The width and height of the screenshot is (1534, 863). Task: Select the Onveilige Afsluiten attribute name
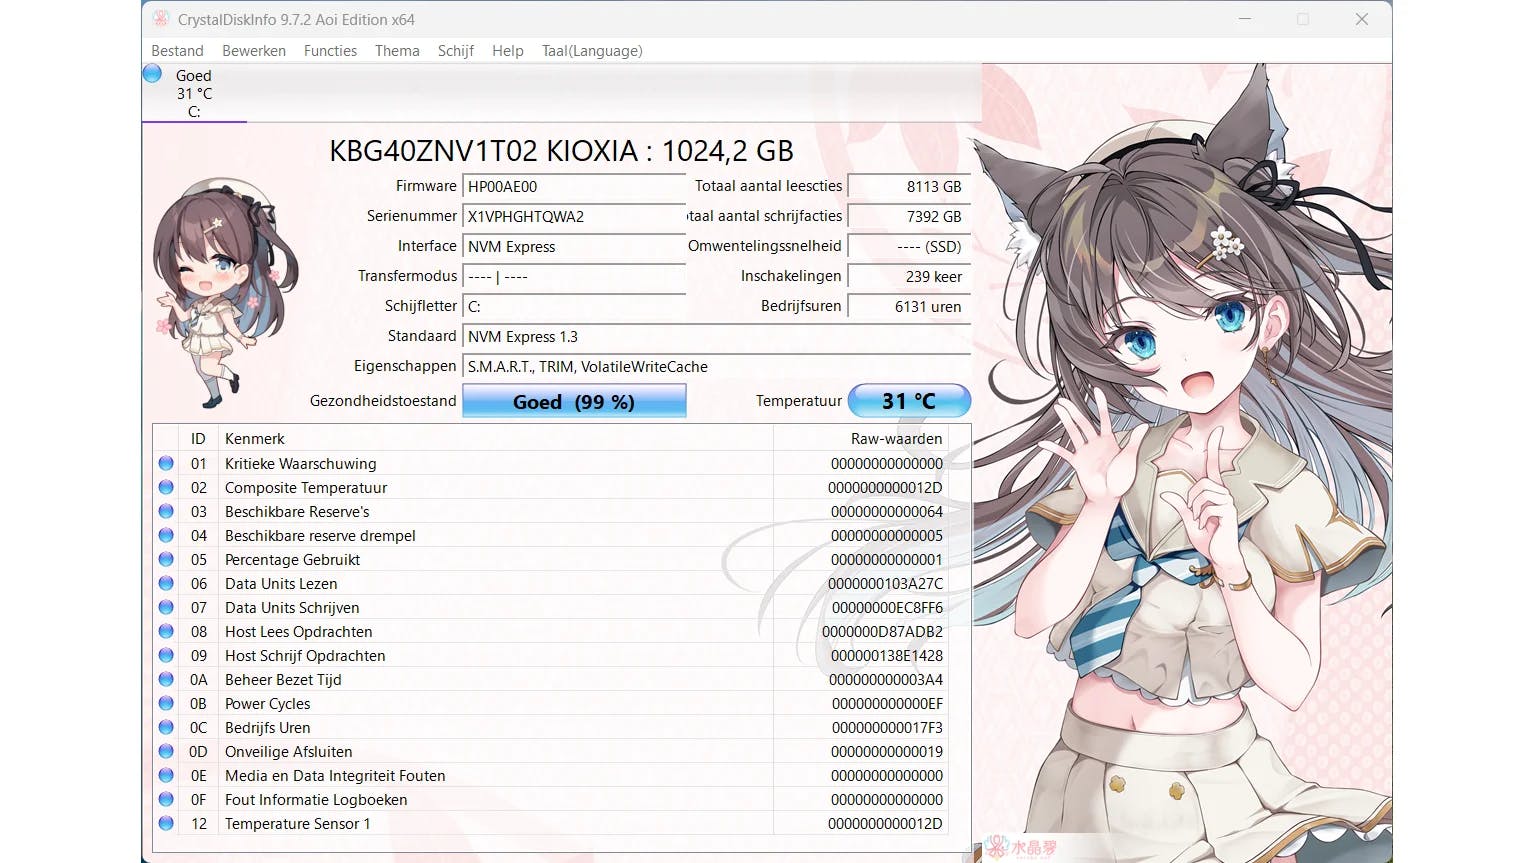tap(289, 751)
